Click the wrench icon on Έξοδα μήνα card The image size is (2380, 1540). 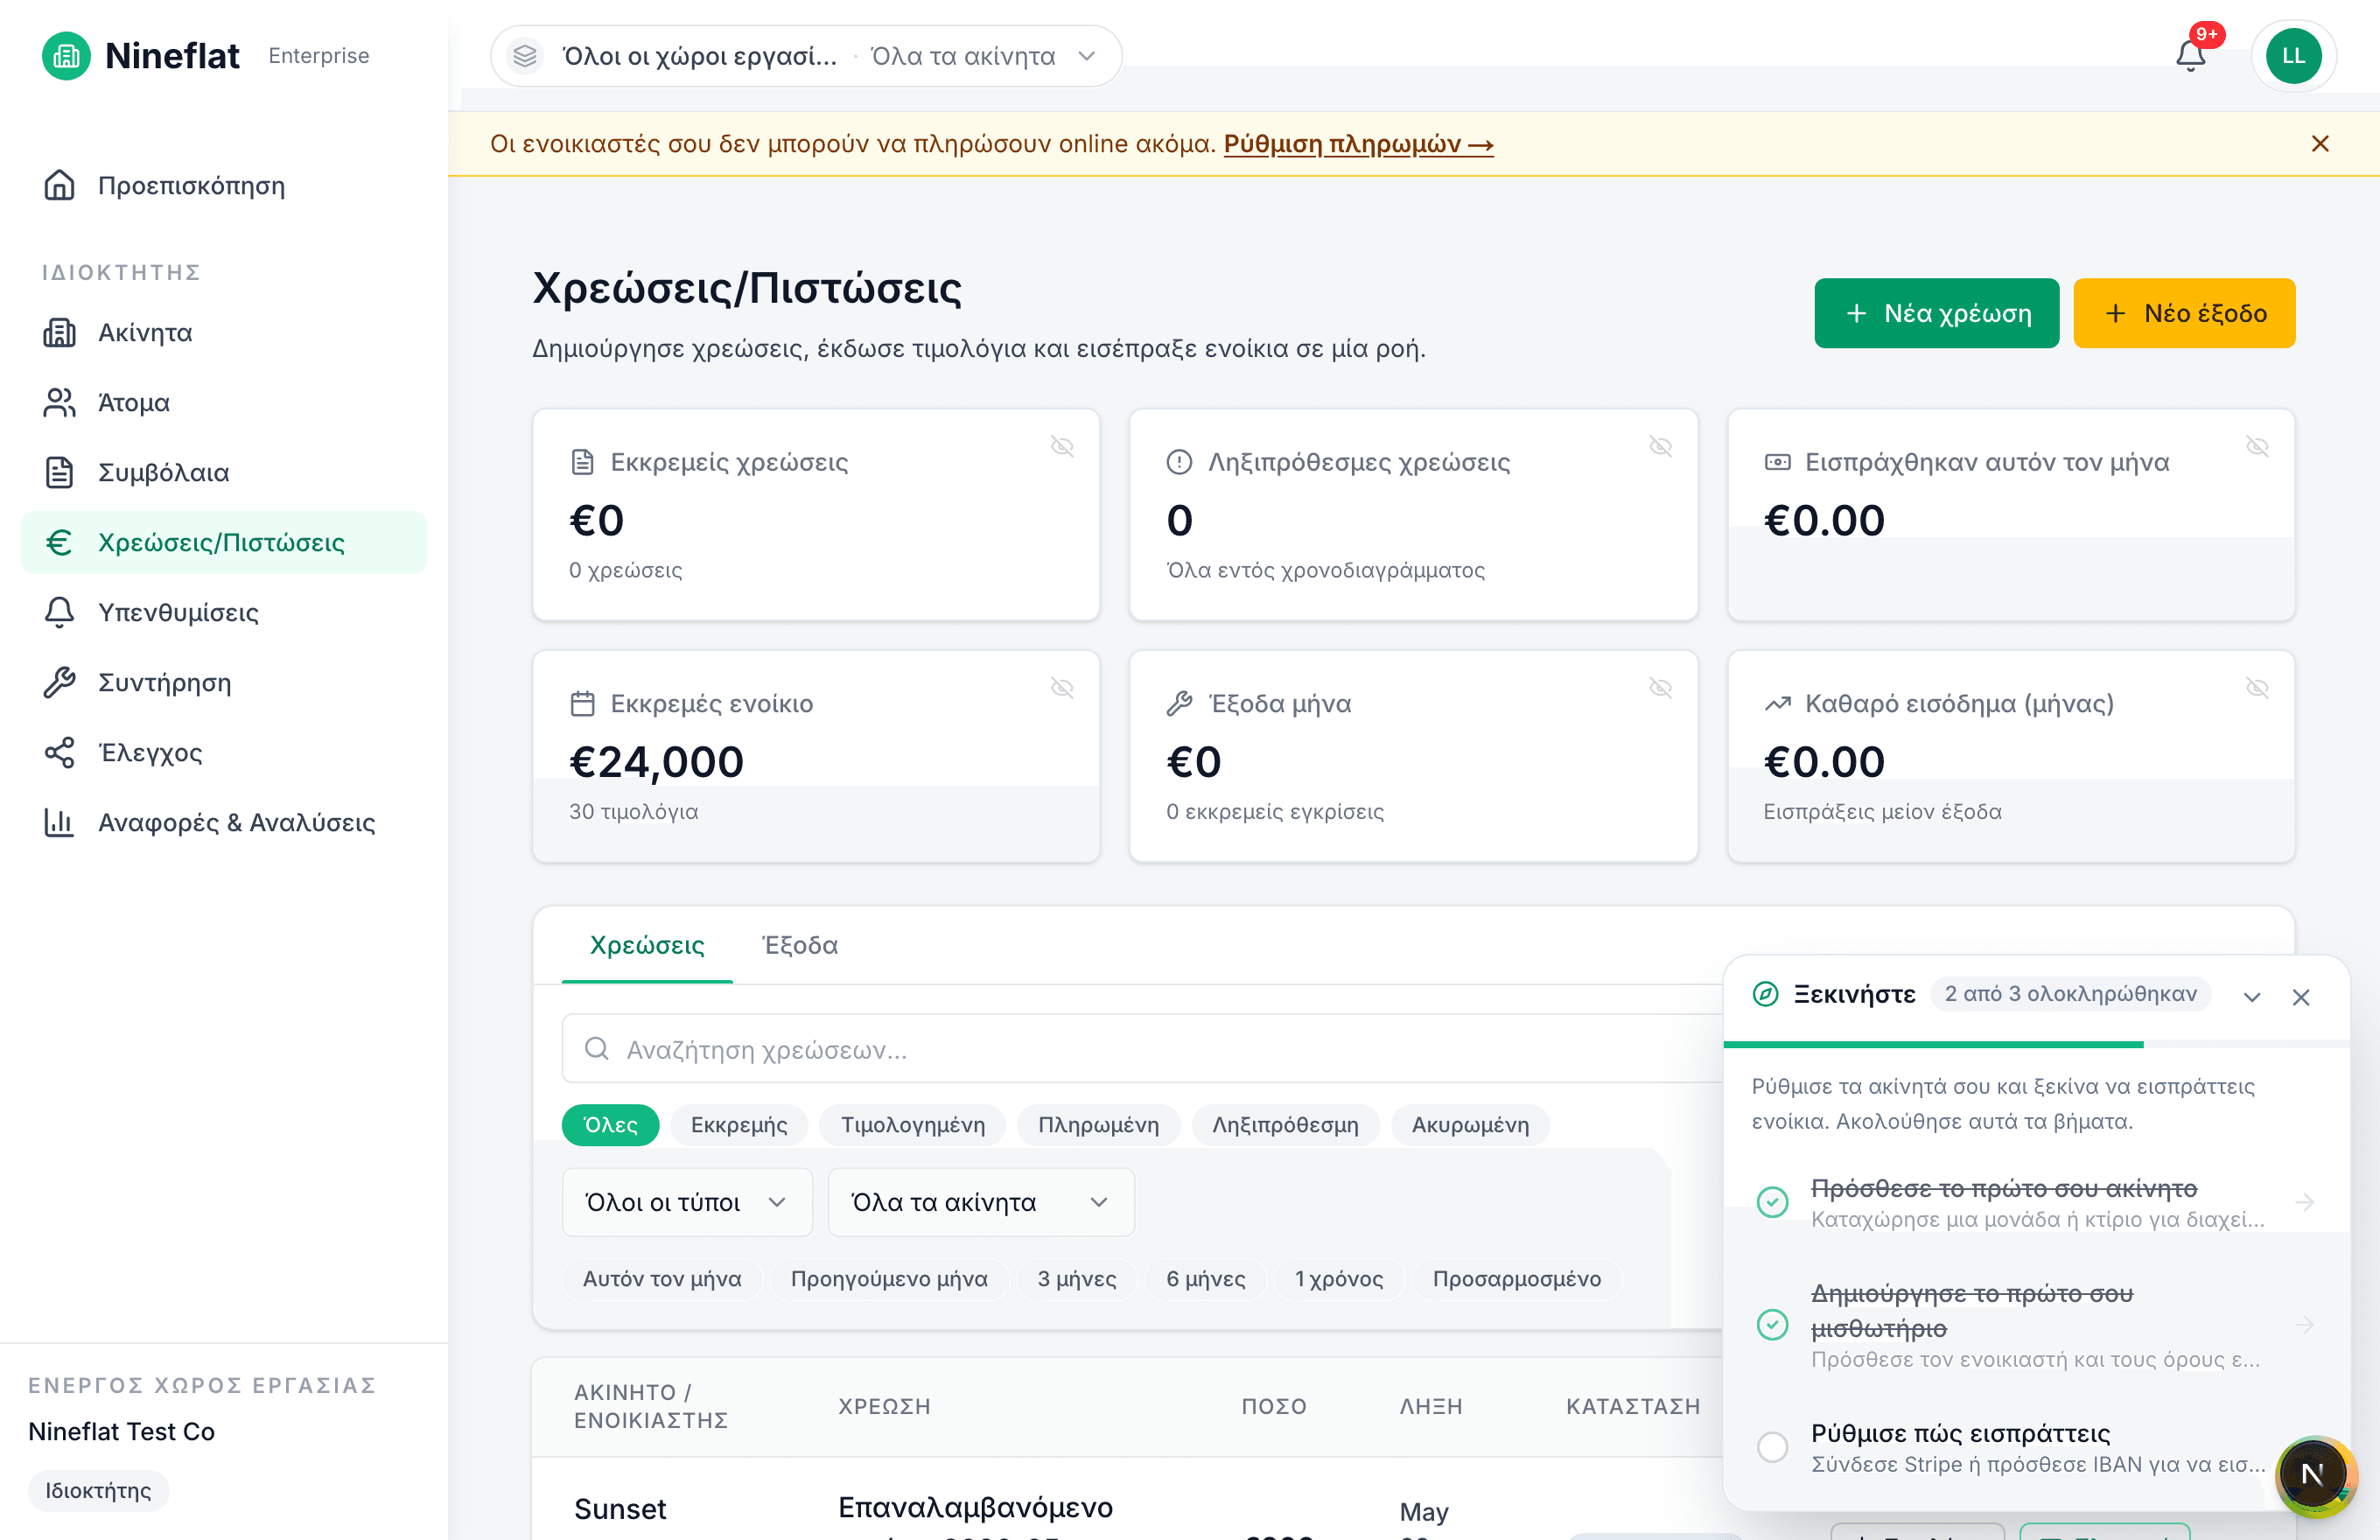[x=1179, y=704]
